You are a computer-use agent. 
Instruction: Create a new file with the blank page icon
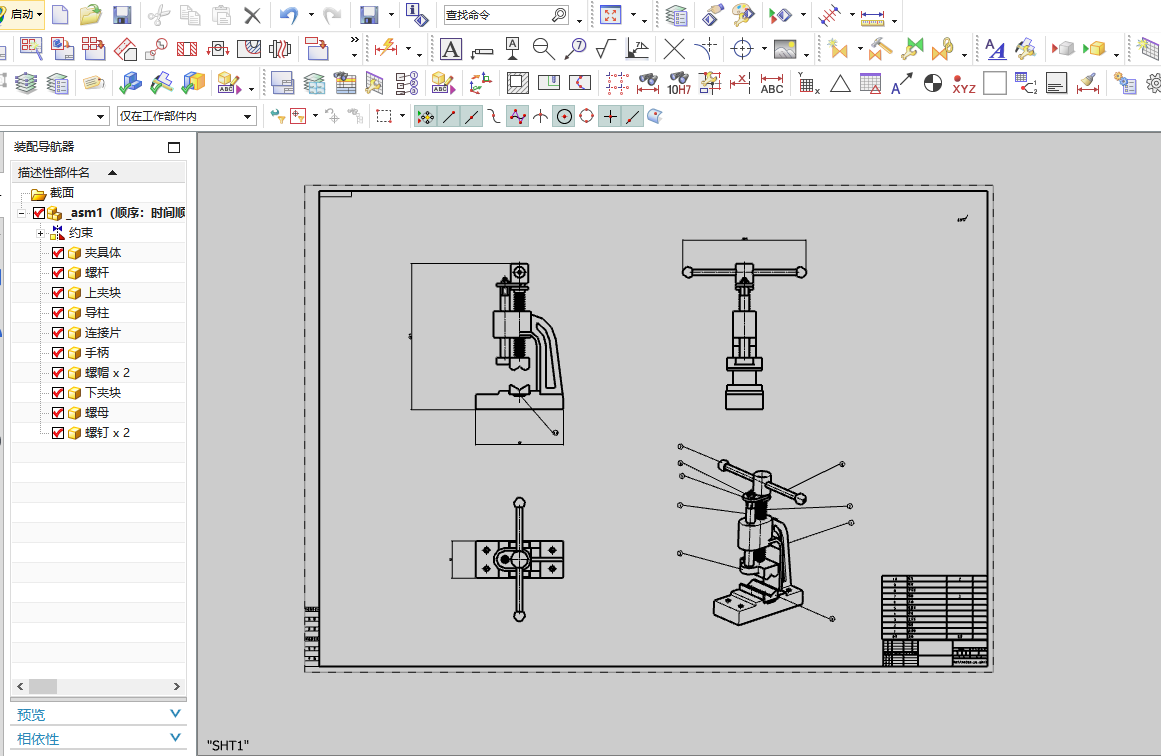(x=60, y=14)
